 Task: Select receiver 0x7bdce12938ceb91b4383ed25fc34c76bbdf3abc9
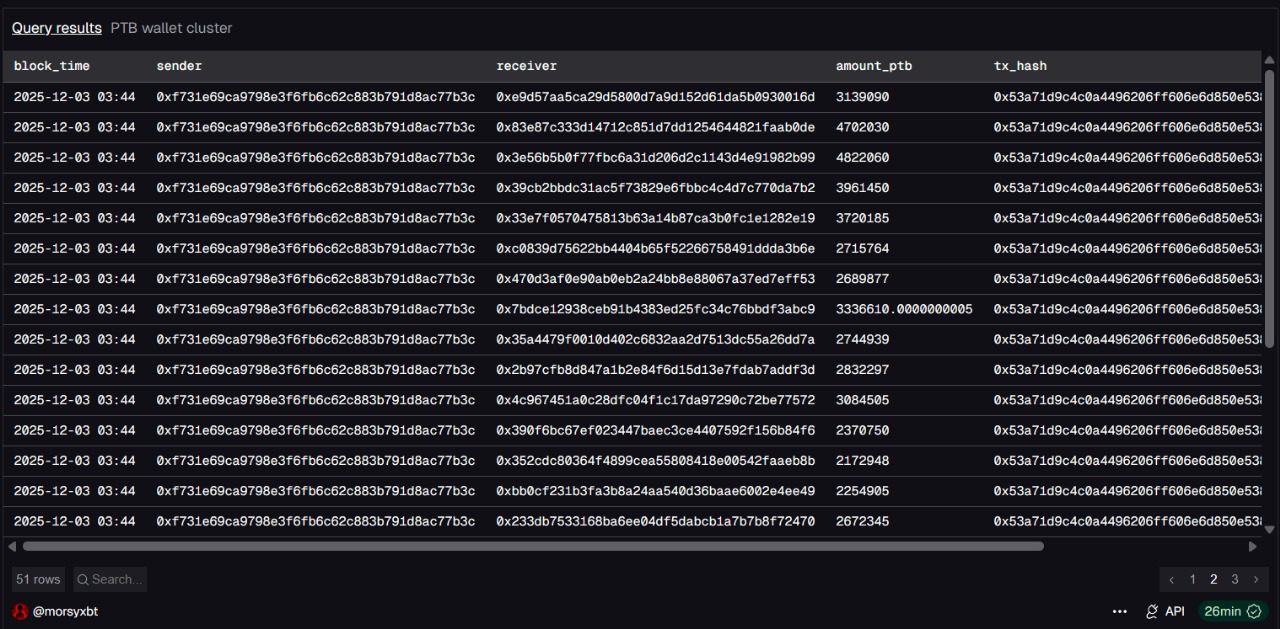[655, 309]
